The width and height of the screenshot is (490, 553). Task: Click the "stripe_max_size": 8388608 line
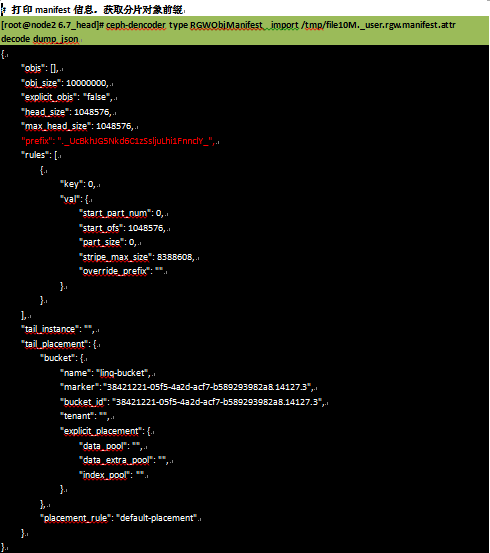[138, 257]
